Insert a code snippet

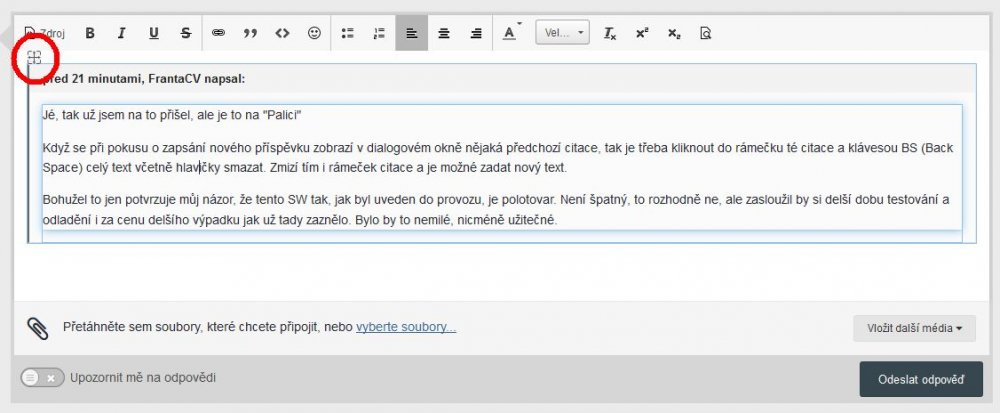pos(283,33)
